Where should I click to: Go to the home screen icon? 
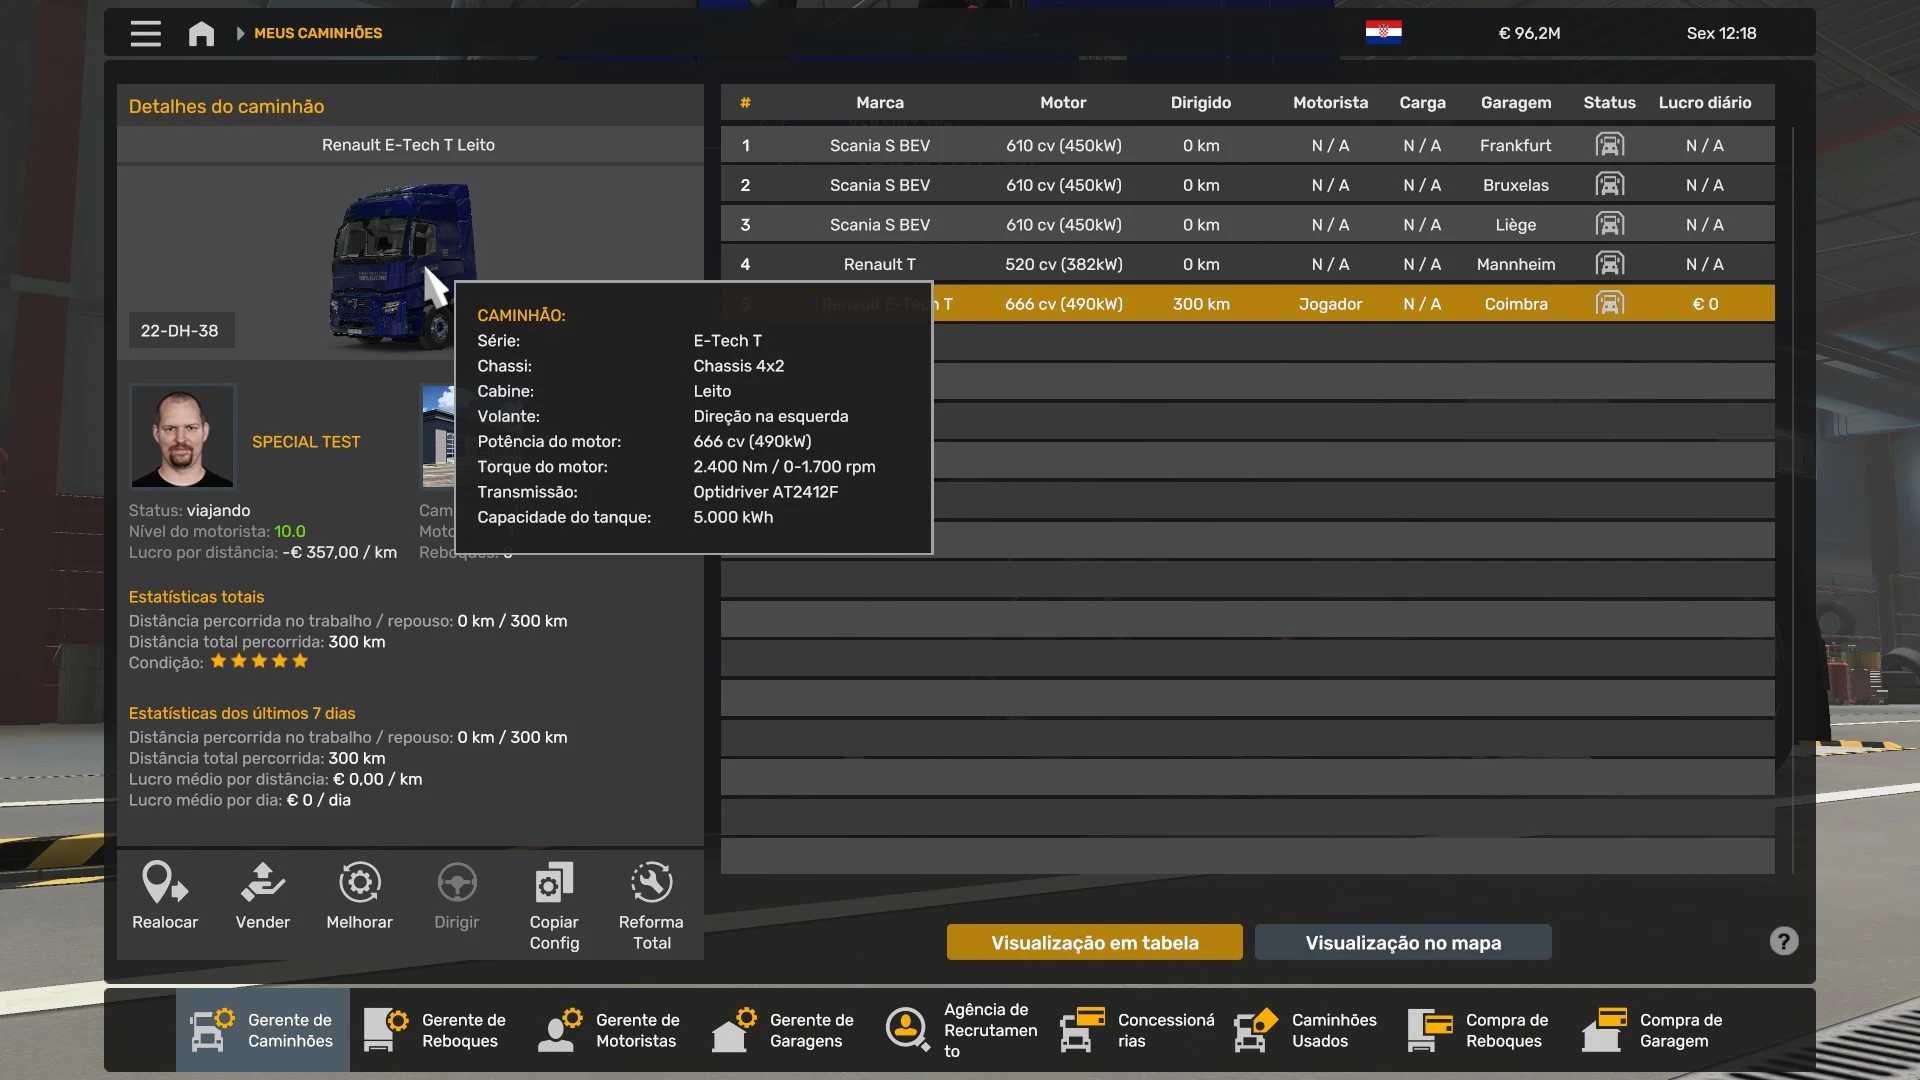tap(201, 33)
